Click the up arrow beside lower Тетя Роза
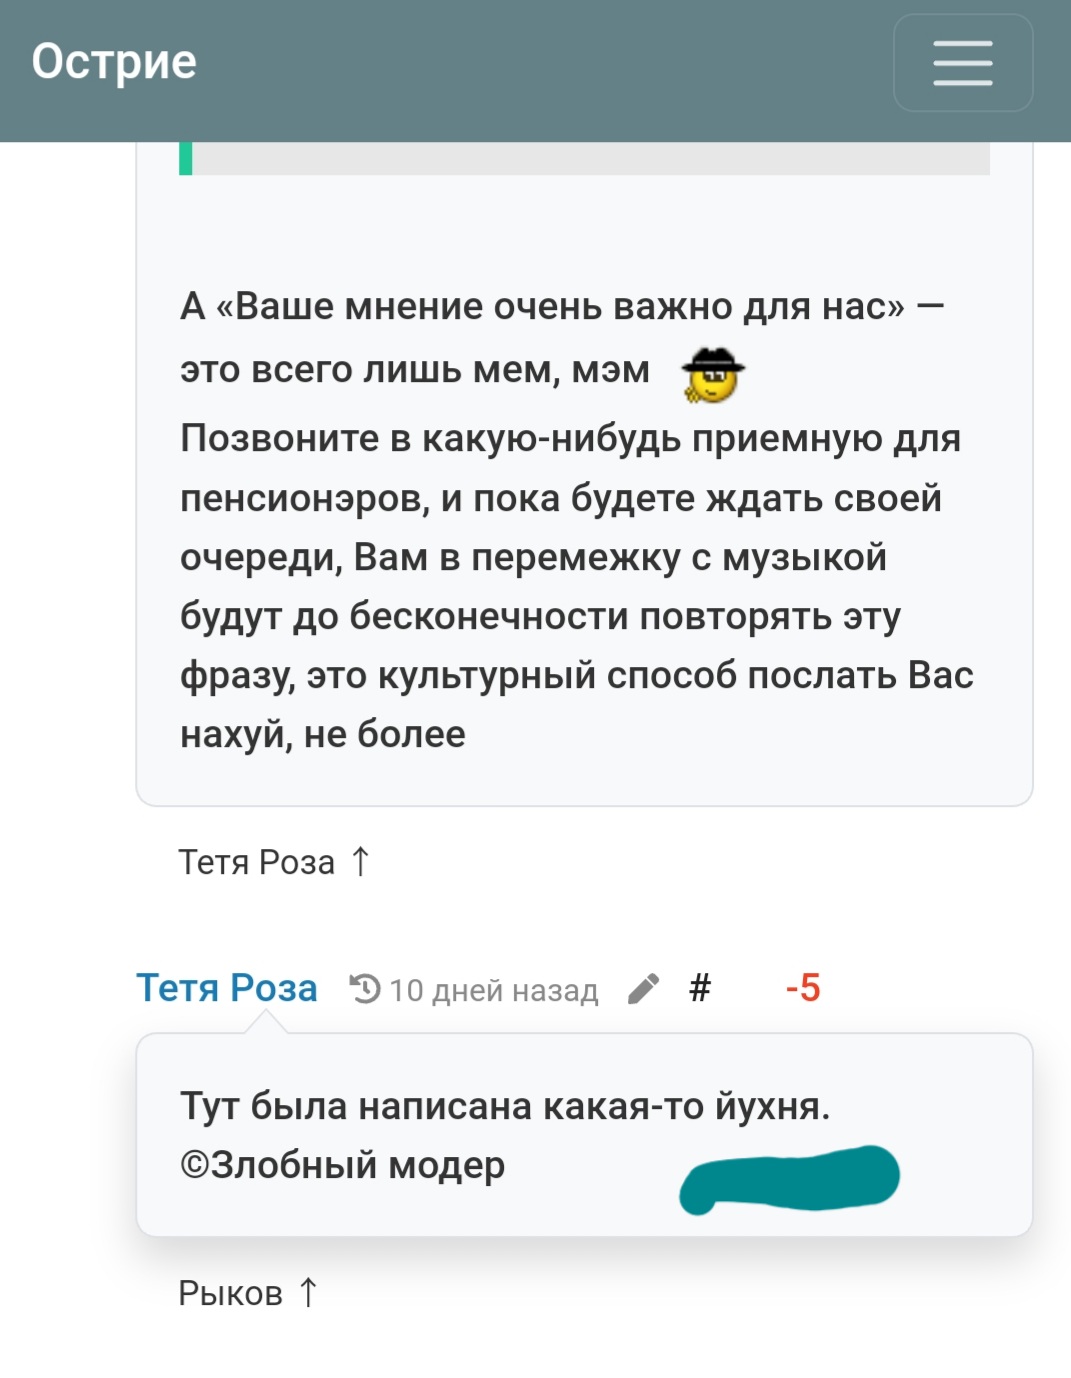 tap(361, 861)
